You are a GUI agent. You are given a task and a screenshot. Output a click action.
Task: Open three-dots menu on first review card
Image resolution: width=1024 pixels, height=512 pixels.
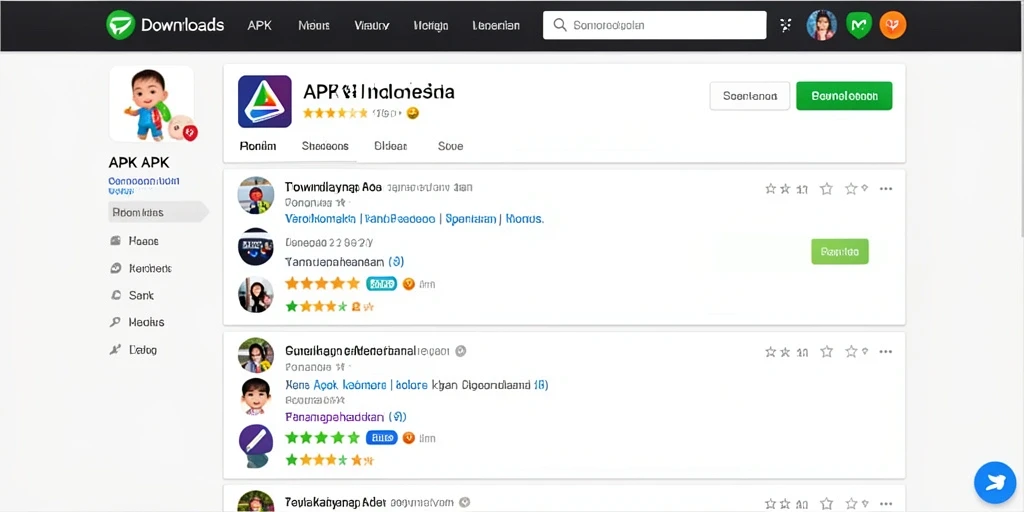point(886,189)
